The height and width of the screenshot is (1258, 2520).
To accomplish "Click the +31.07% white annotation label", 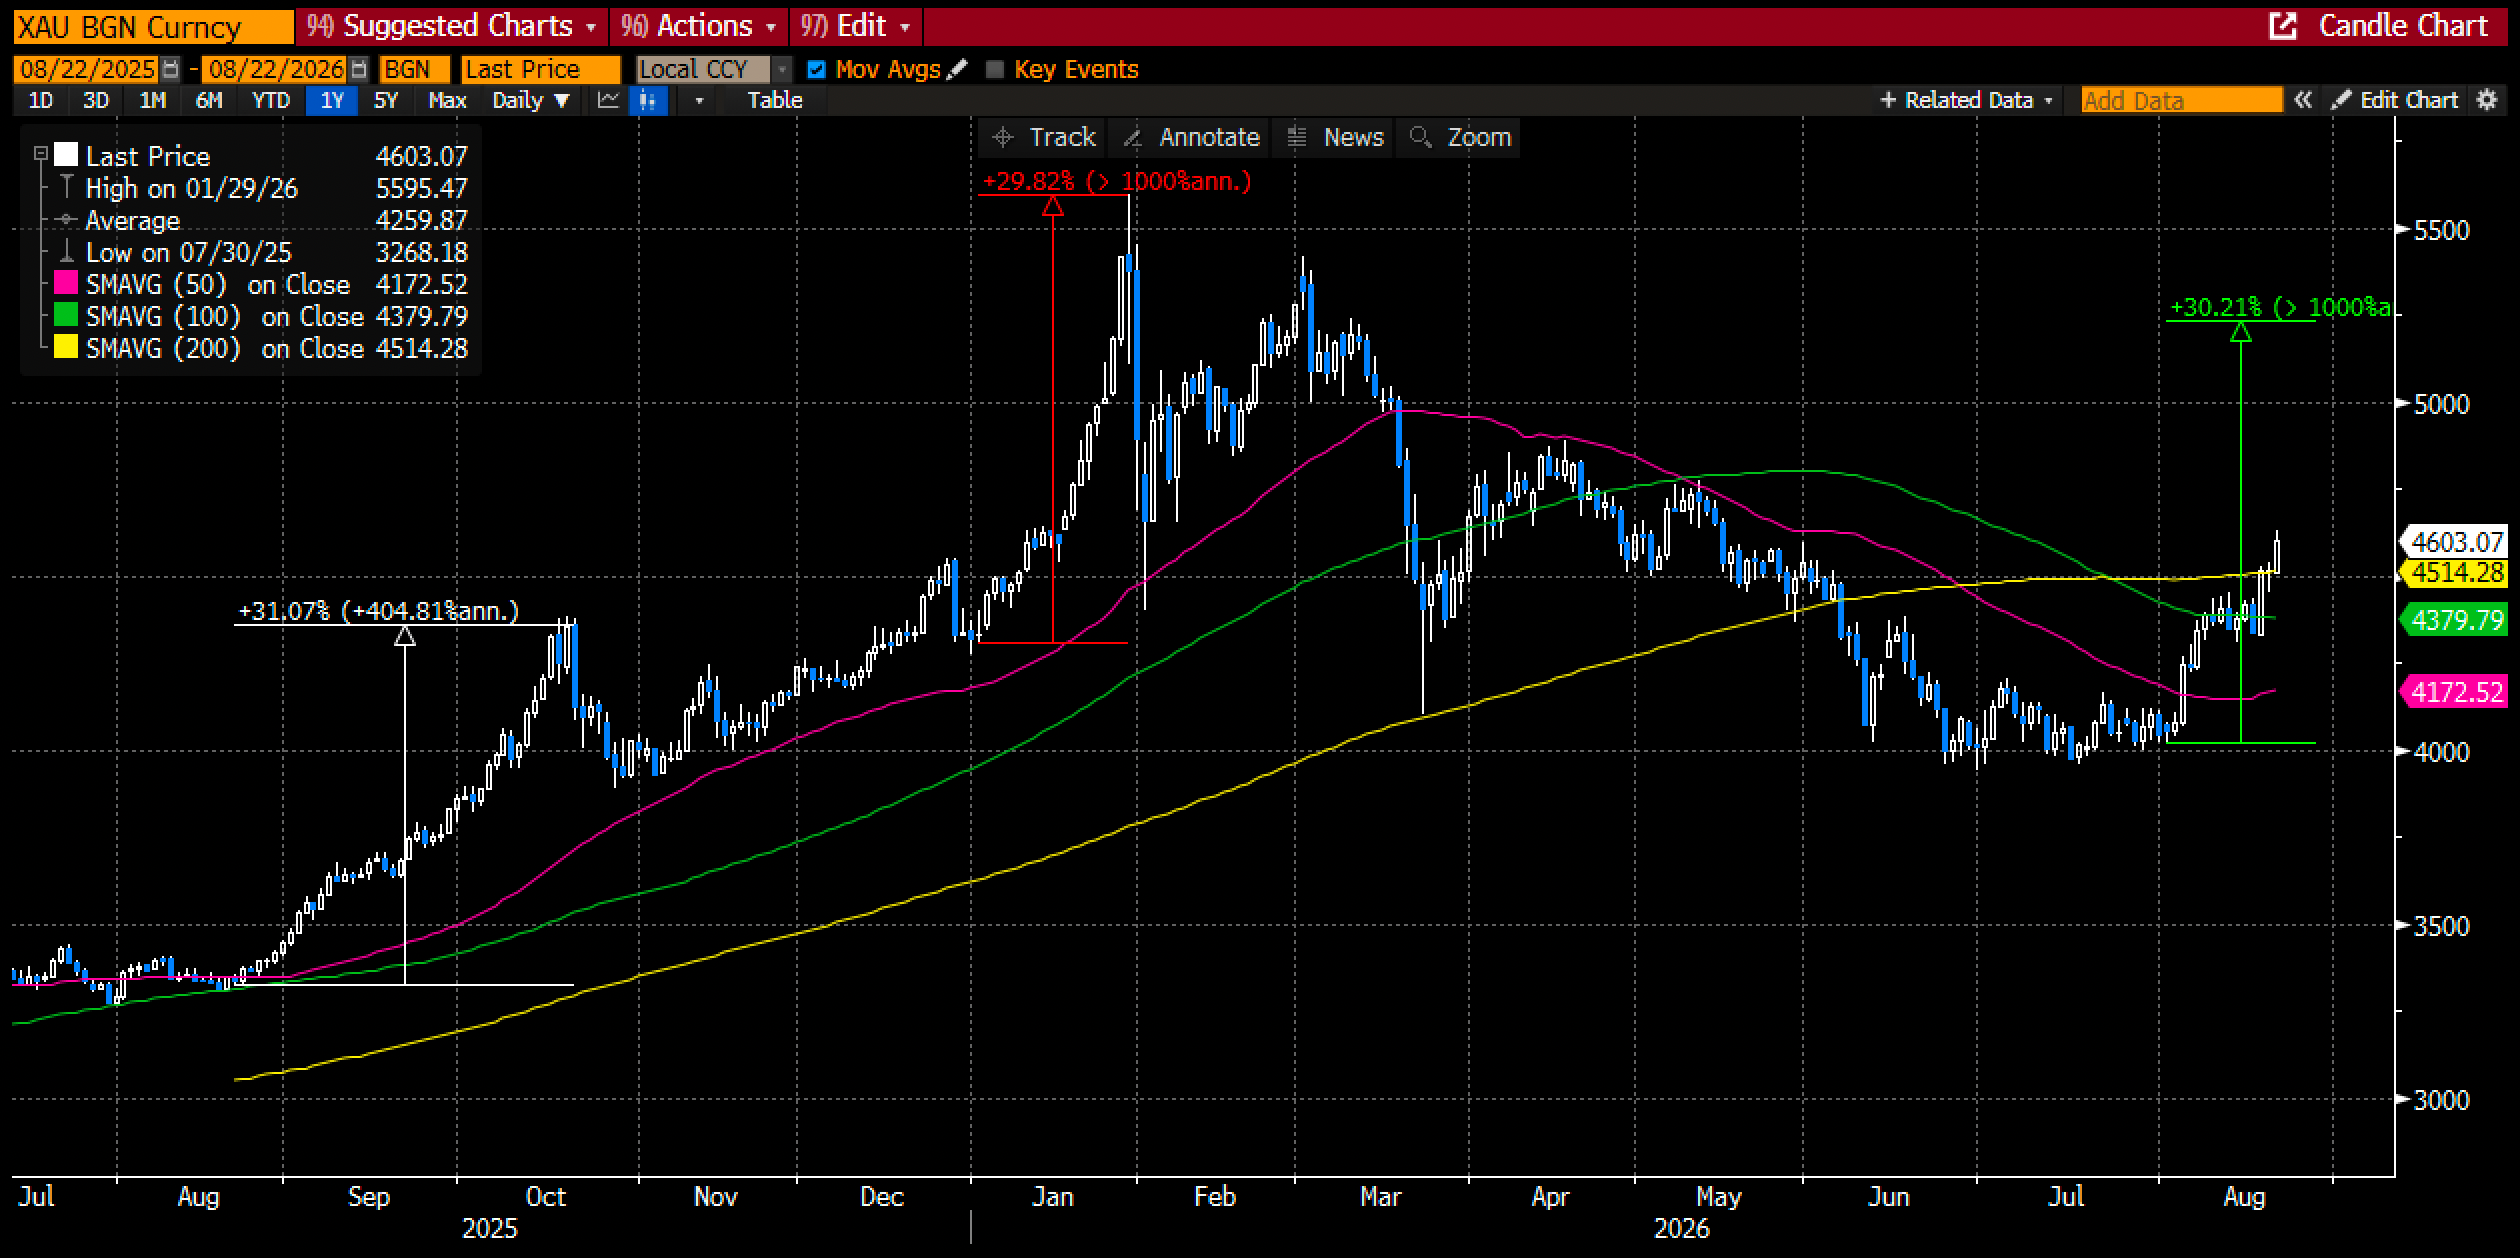I will pyautogui.click(x=379, y=611).
